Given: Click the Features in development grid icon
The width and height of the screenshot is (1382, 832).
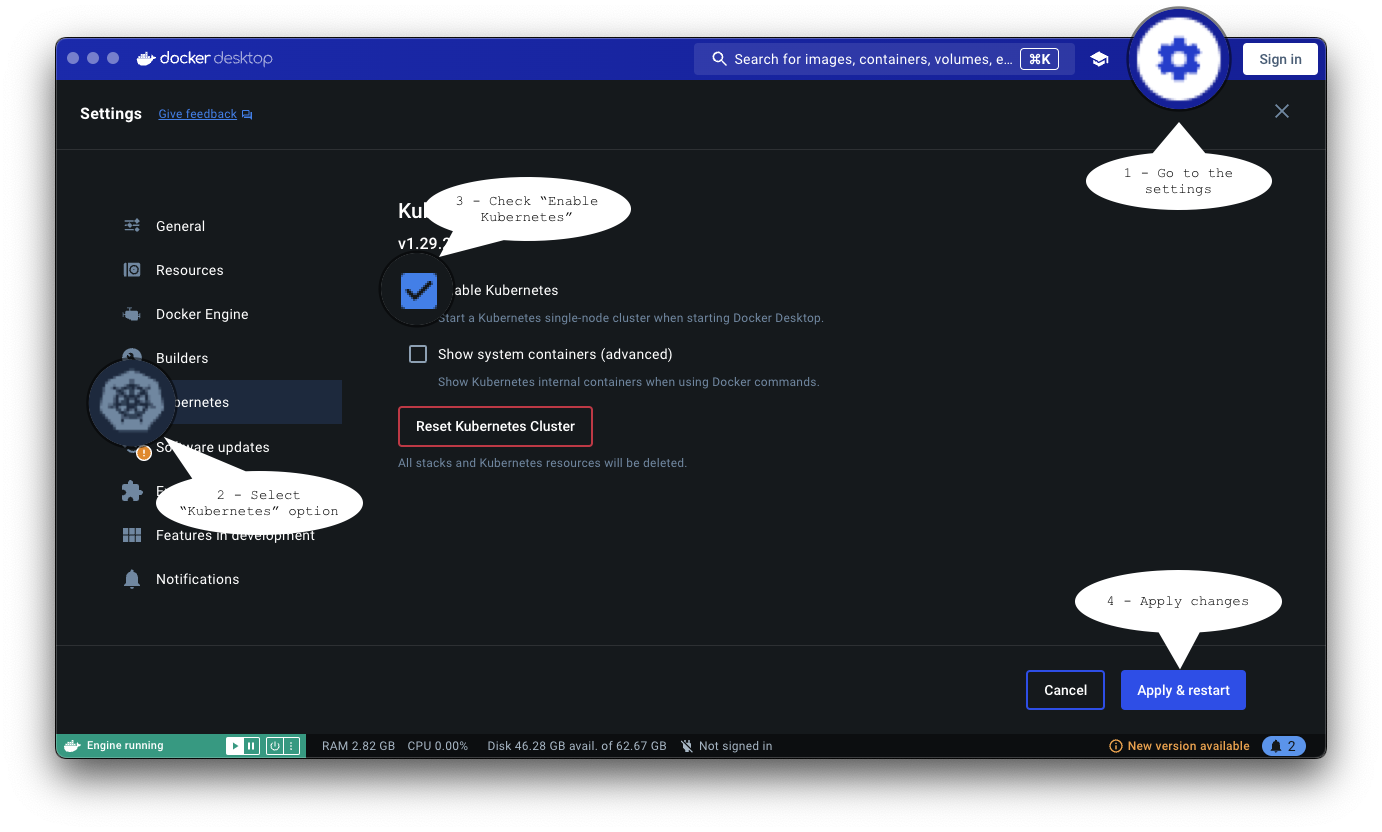Looking at the screenshot, I should (x=132, y=535).
